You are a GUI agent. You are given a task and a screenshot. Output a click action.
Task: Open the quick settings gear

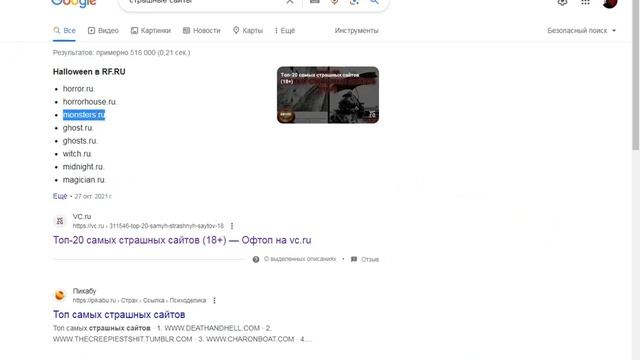562,2
